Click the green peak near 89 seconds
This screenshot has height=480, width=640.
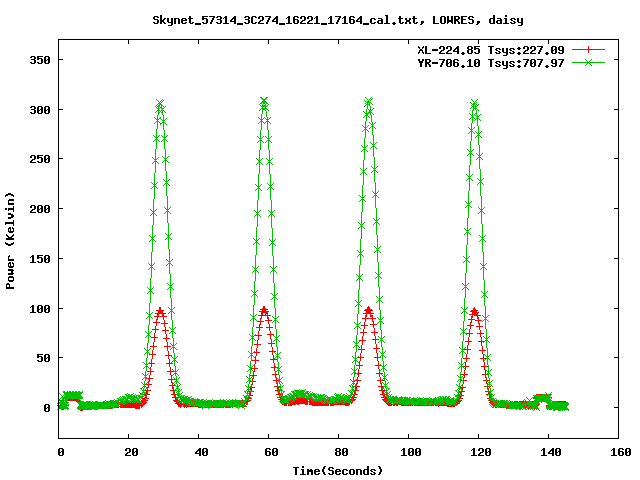tap(369, 101)
